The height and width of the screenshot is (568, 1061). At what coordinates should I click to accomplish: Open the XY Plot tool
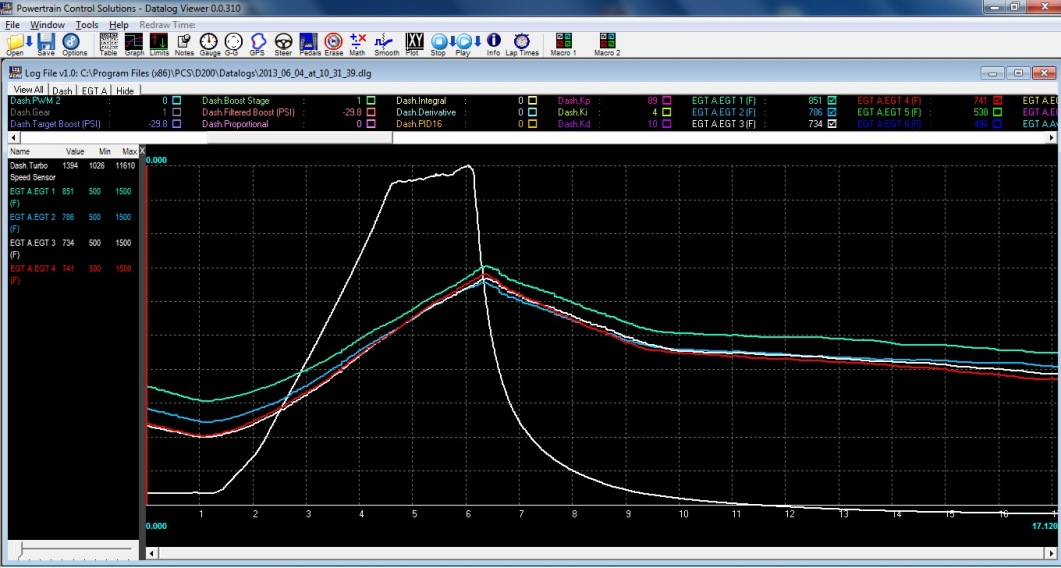414,43
